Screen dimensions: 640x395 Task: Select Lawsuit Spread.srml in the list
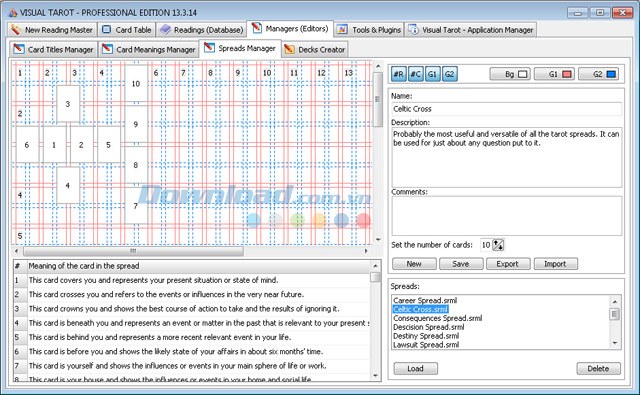click(x=426, y=345)
